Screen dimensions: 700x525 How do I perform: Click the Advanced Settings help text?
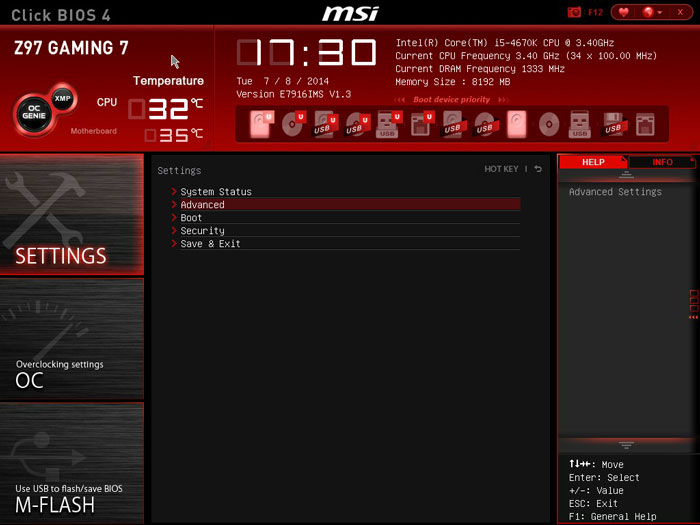[615, 192]
